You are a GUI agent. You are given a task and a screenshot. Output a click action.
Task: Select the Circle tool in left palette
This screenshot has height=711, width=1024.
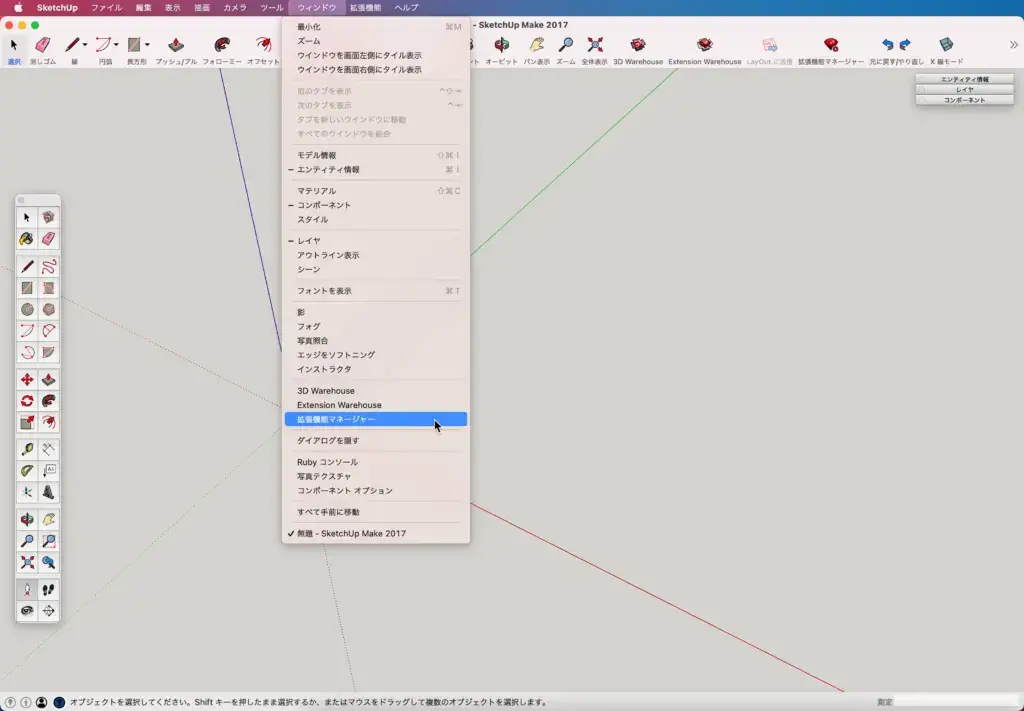click(x=27, y=309)
